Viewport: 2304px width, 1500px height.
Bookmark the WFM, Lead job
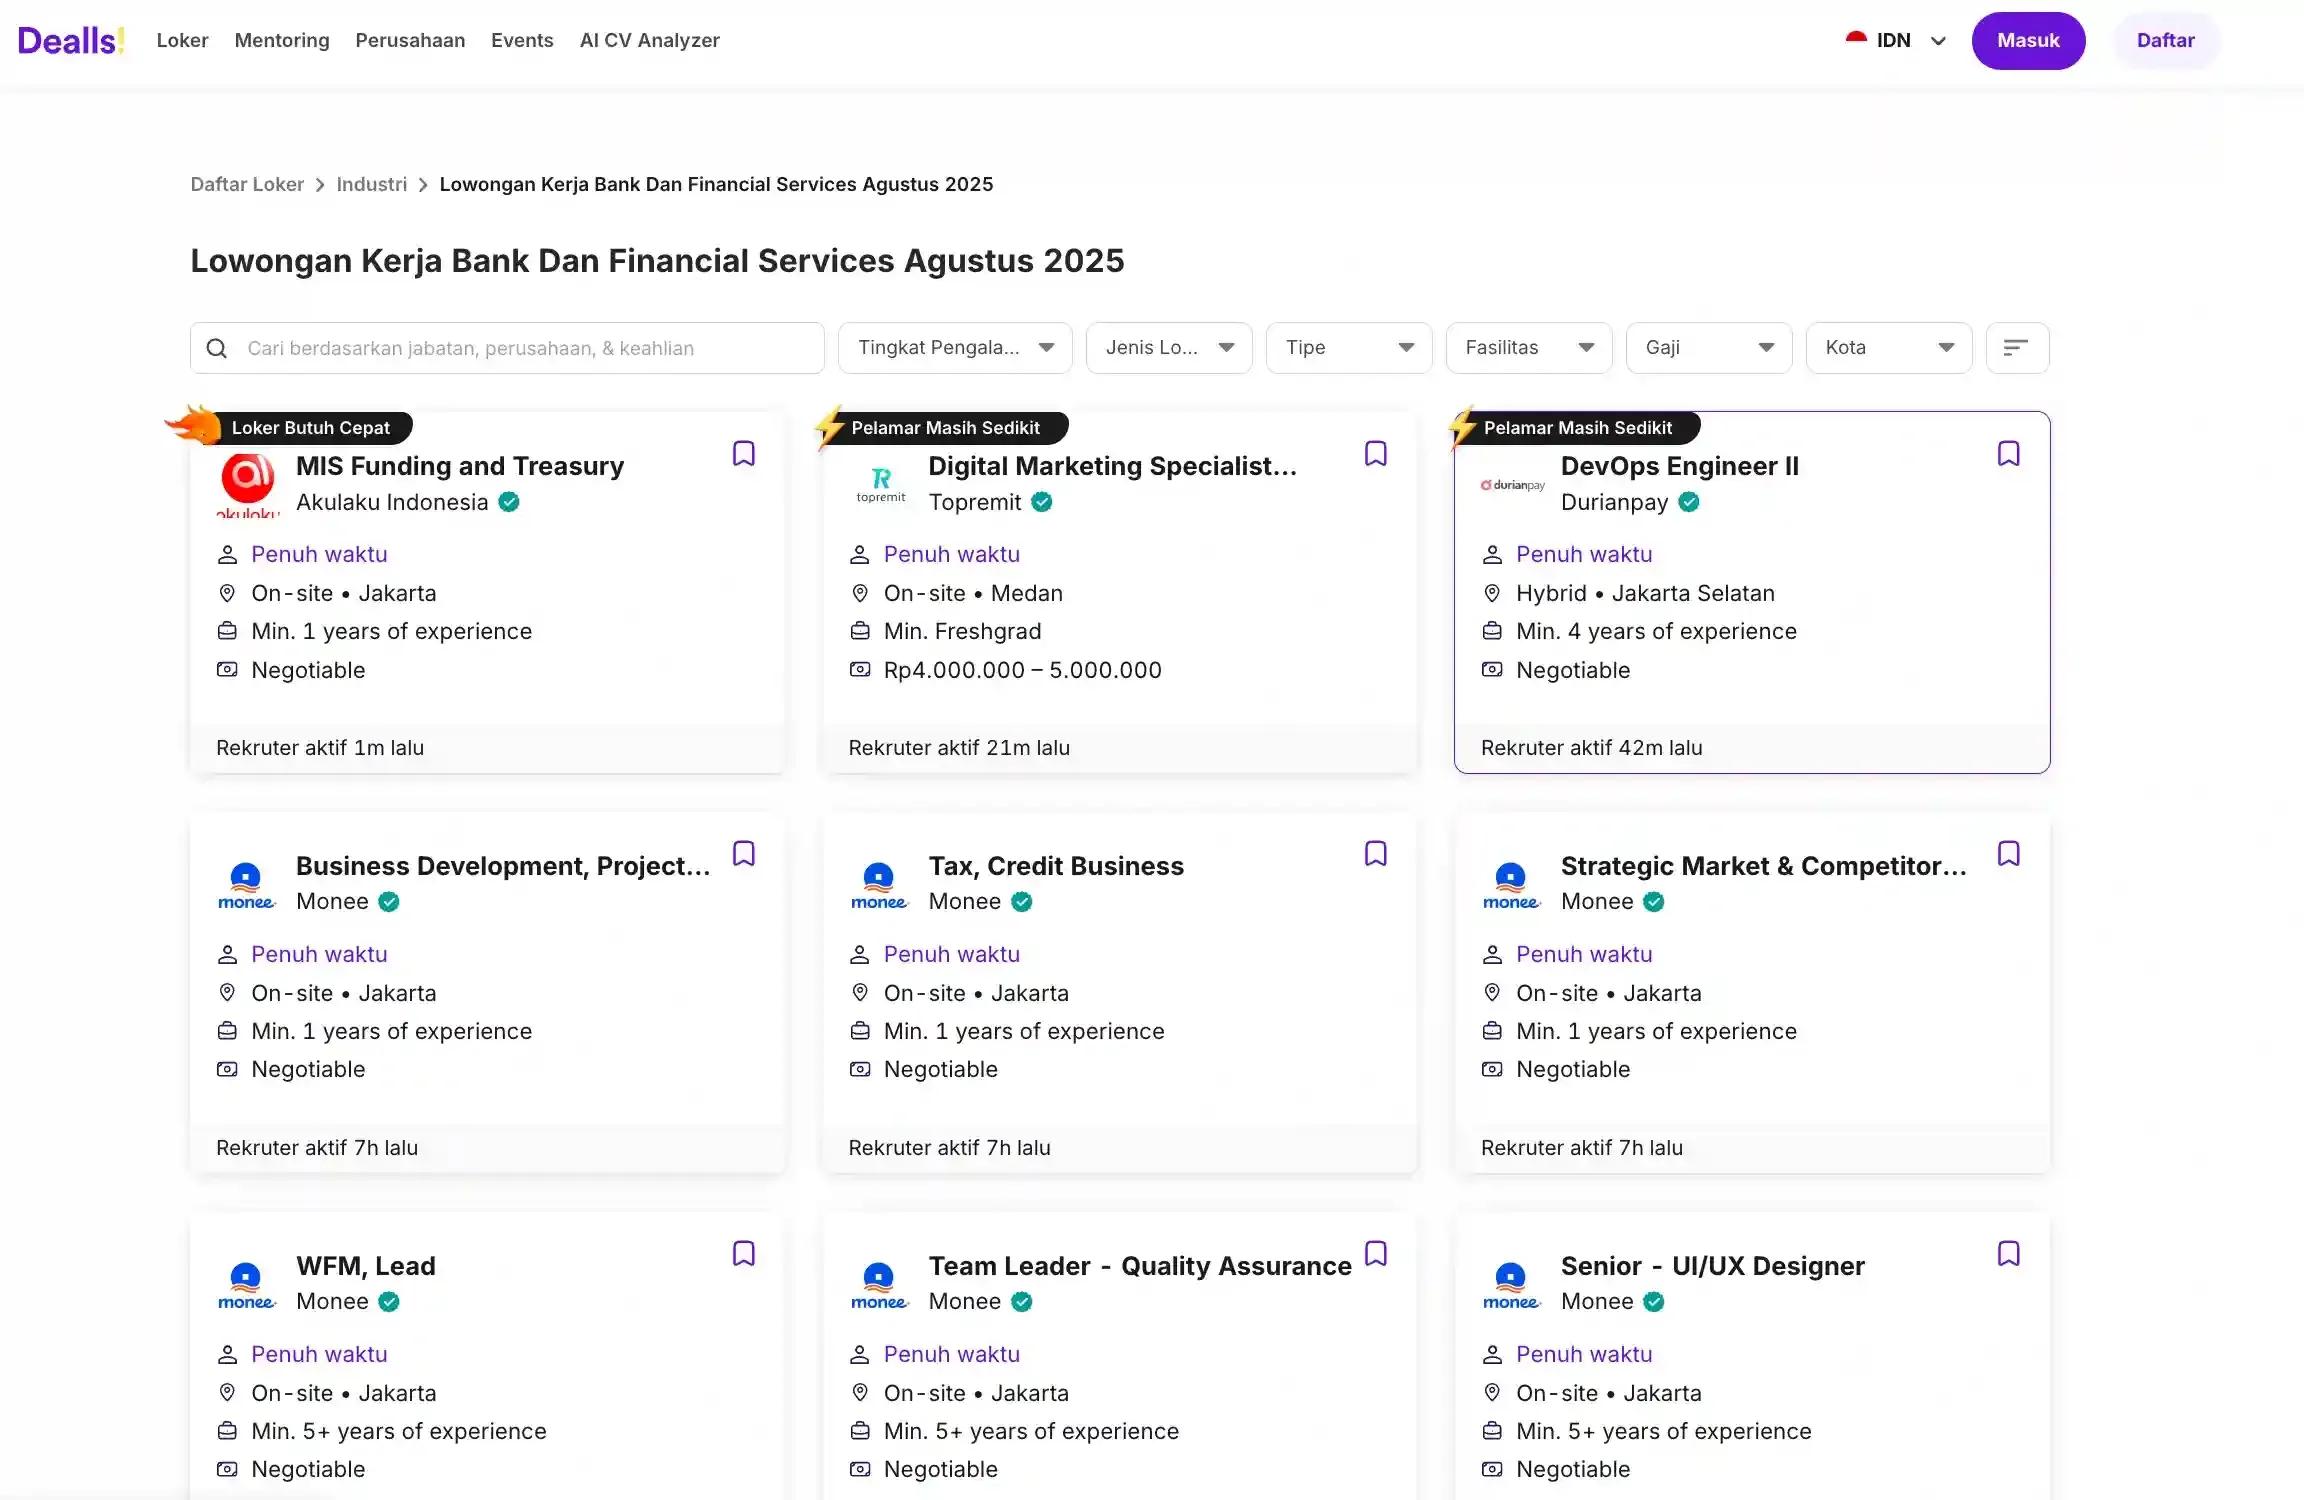(743, 1253)
